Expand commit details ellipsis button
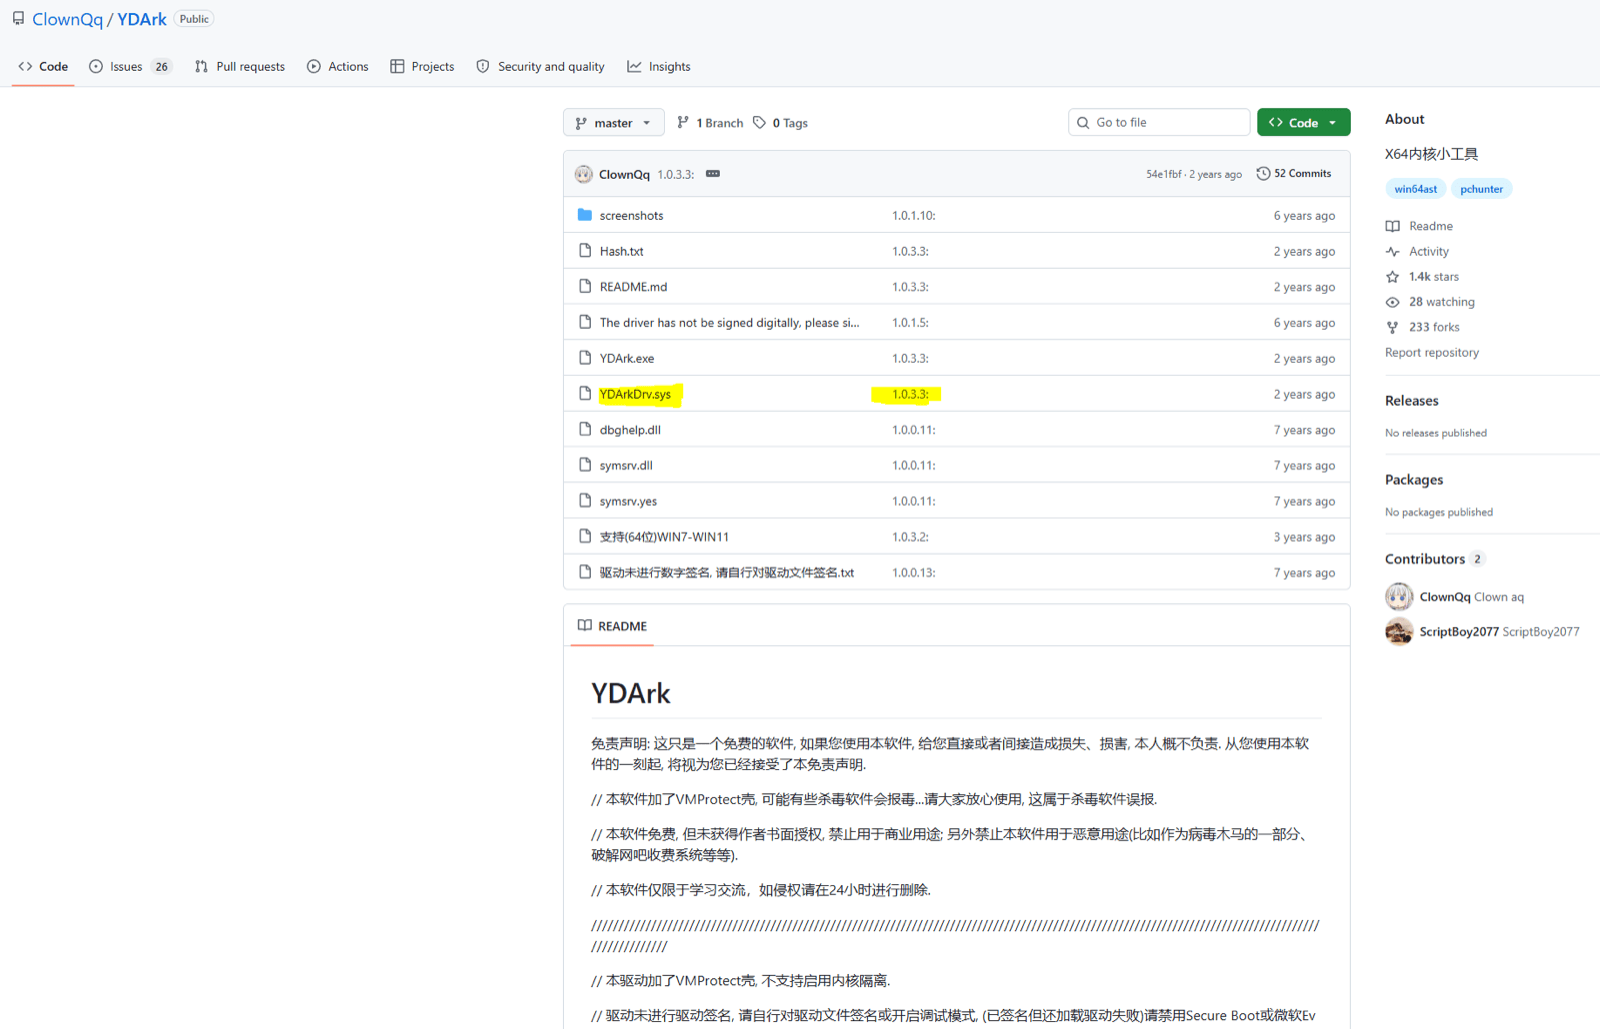Image resolution: width=1600 pixels, height=1029 pixels. tap(713, 174)
